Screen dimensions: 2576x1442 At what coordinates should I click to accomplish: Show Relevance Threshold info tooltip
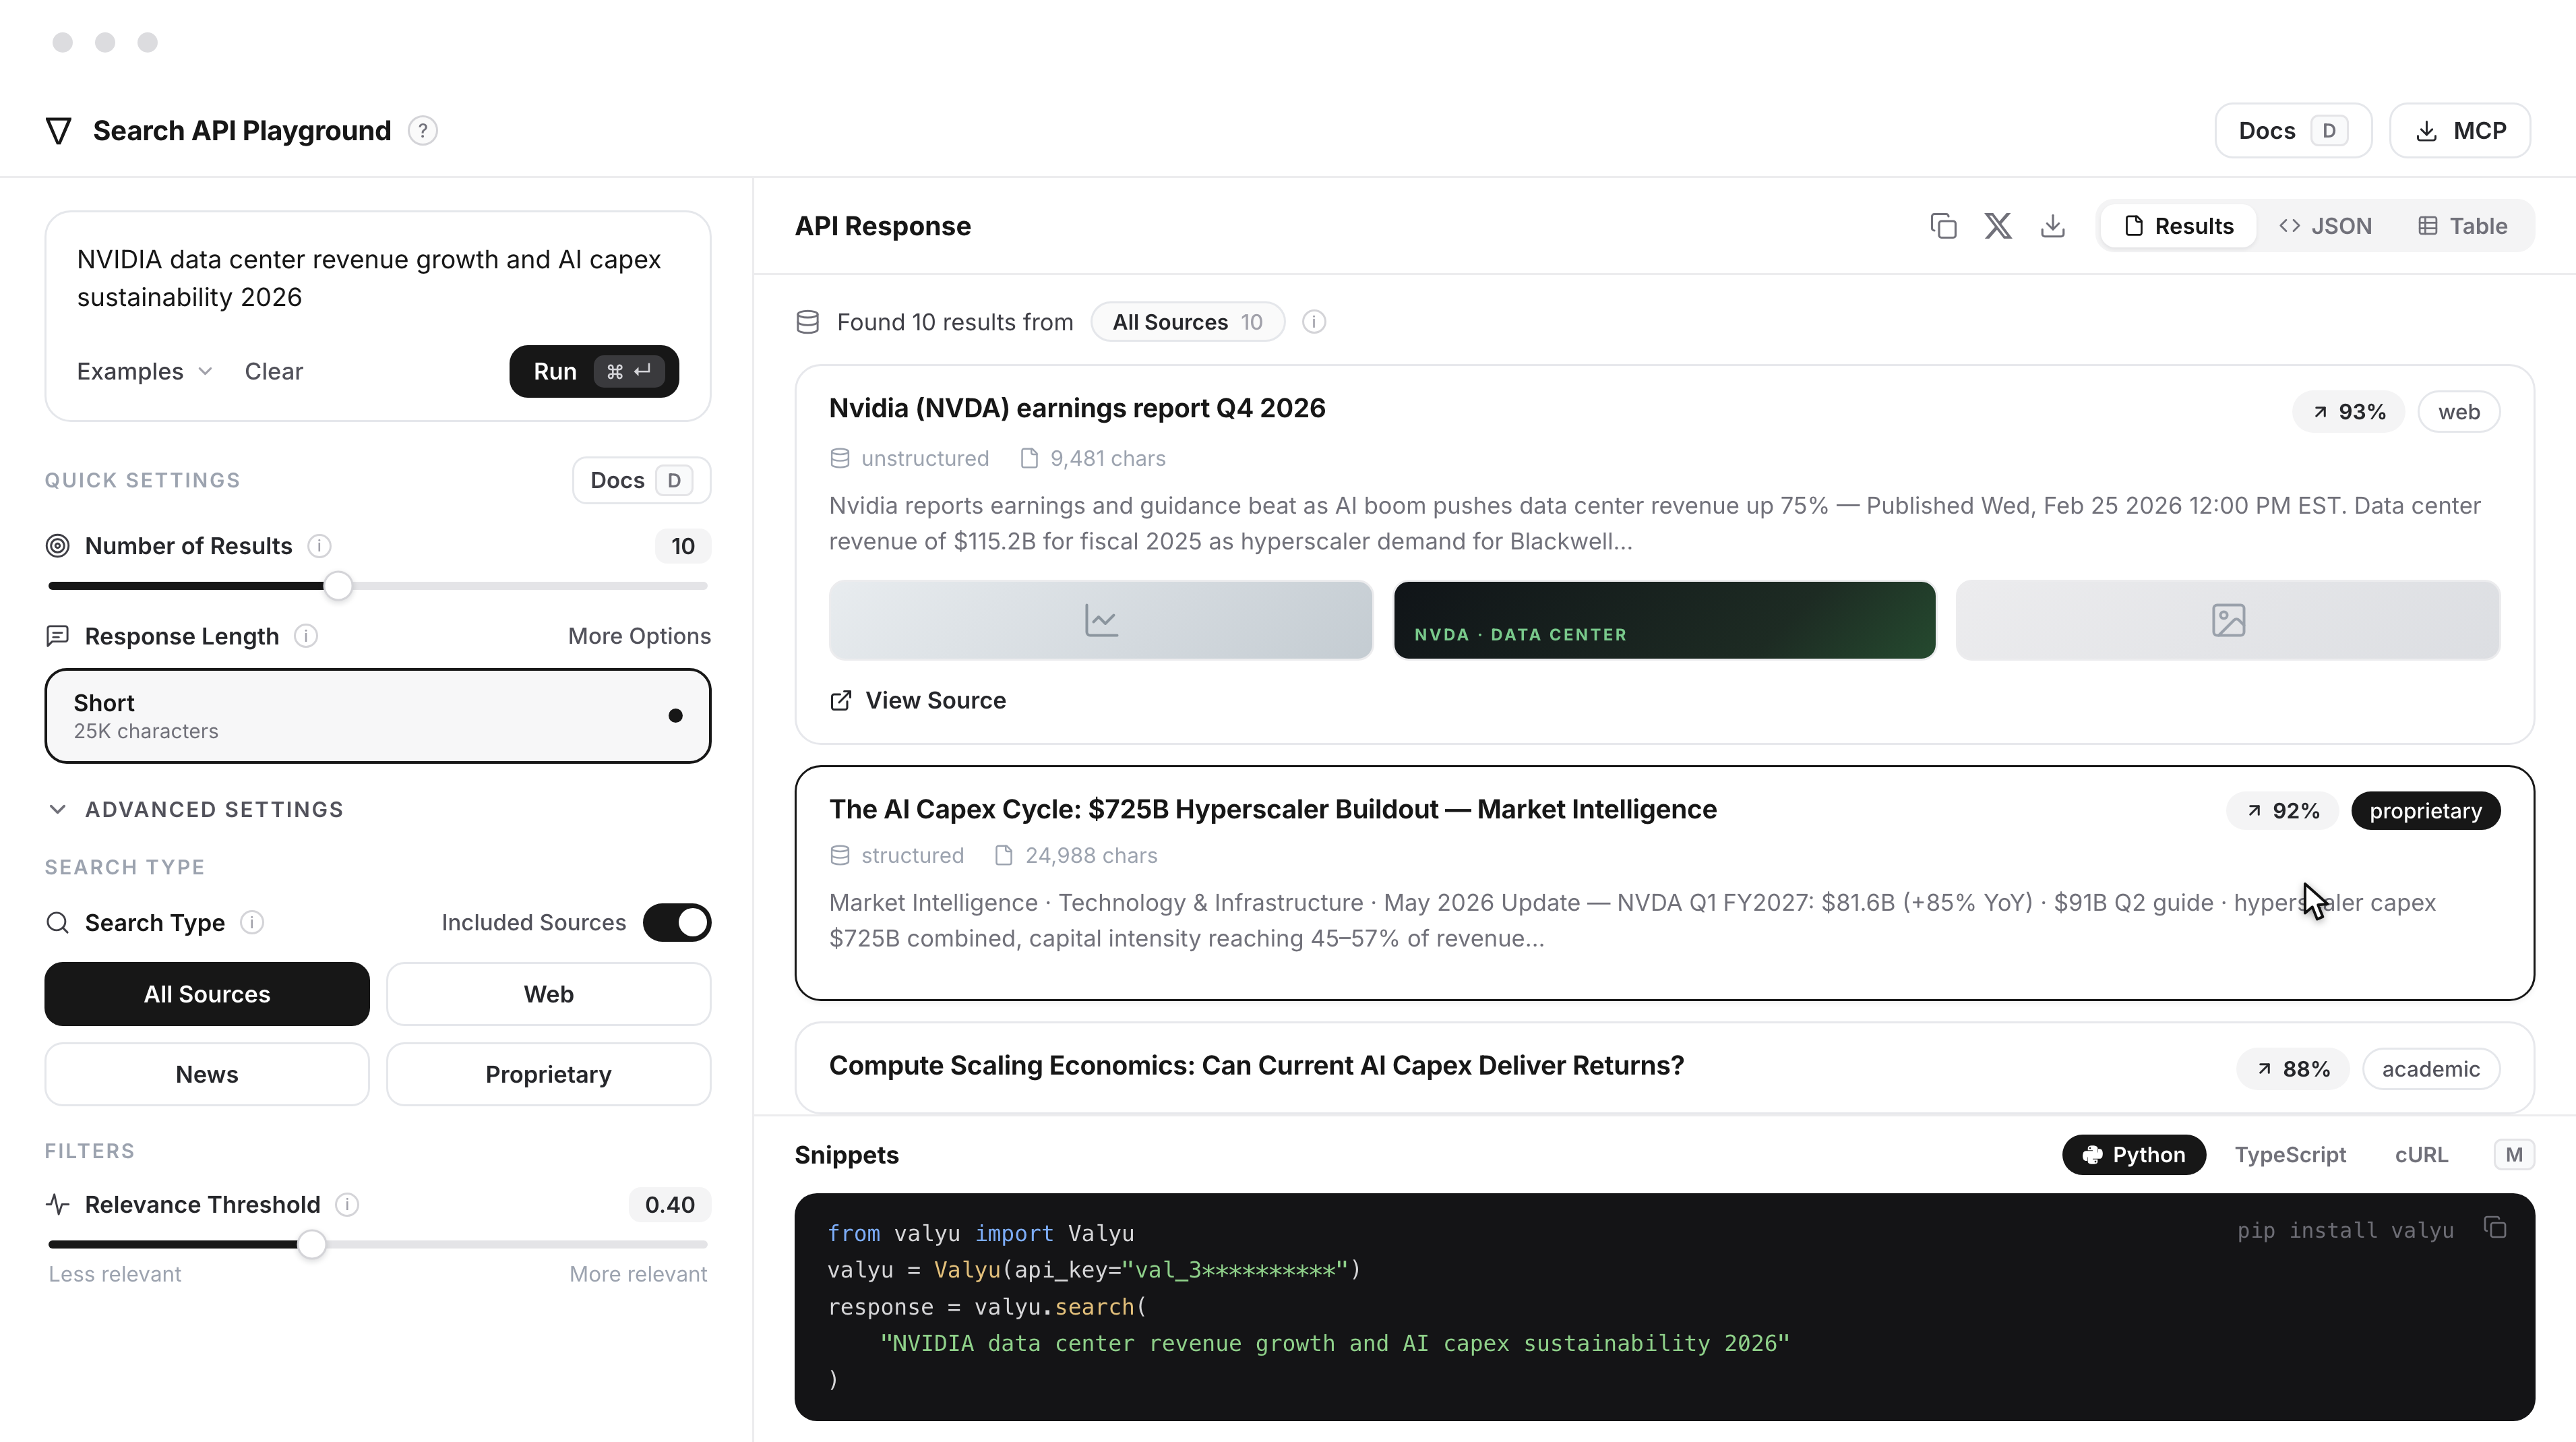(347, 1205)
